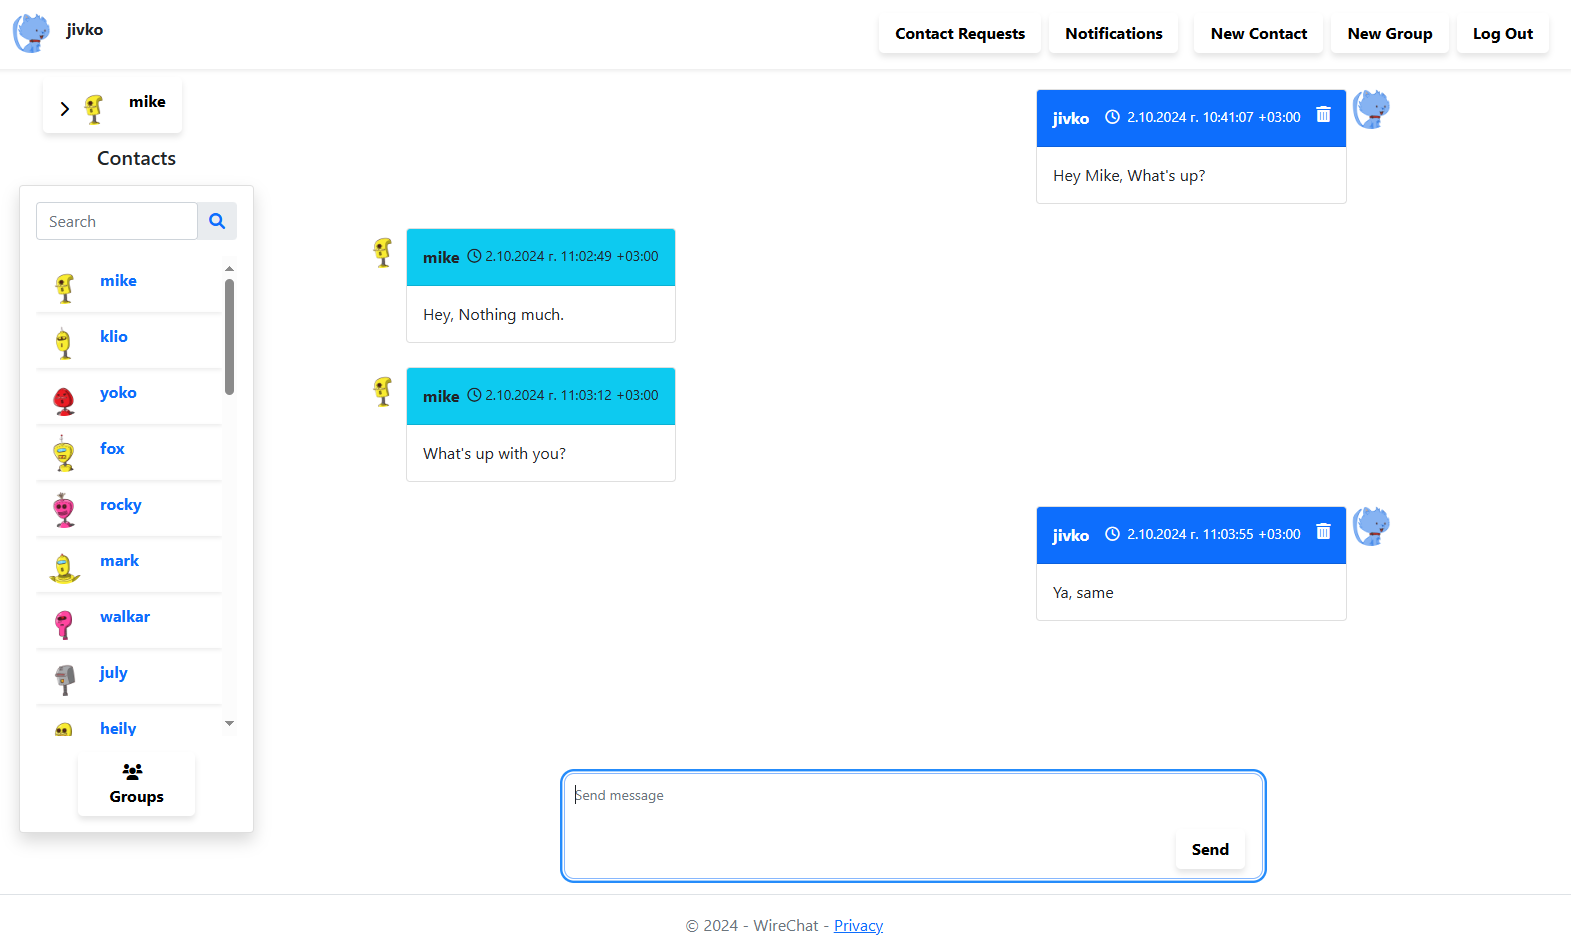Image resolution: width=1571 pixels, height=949 pixels.
Task: Open chat with contact july
Action: click(114, 673)
